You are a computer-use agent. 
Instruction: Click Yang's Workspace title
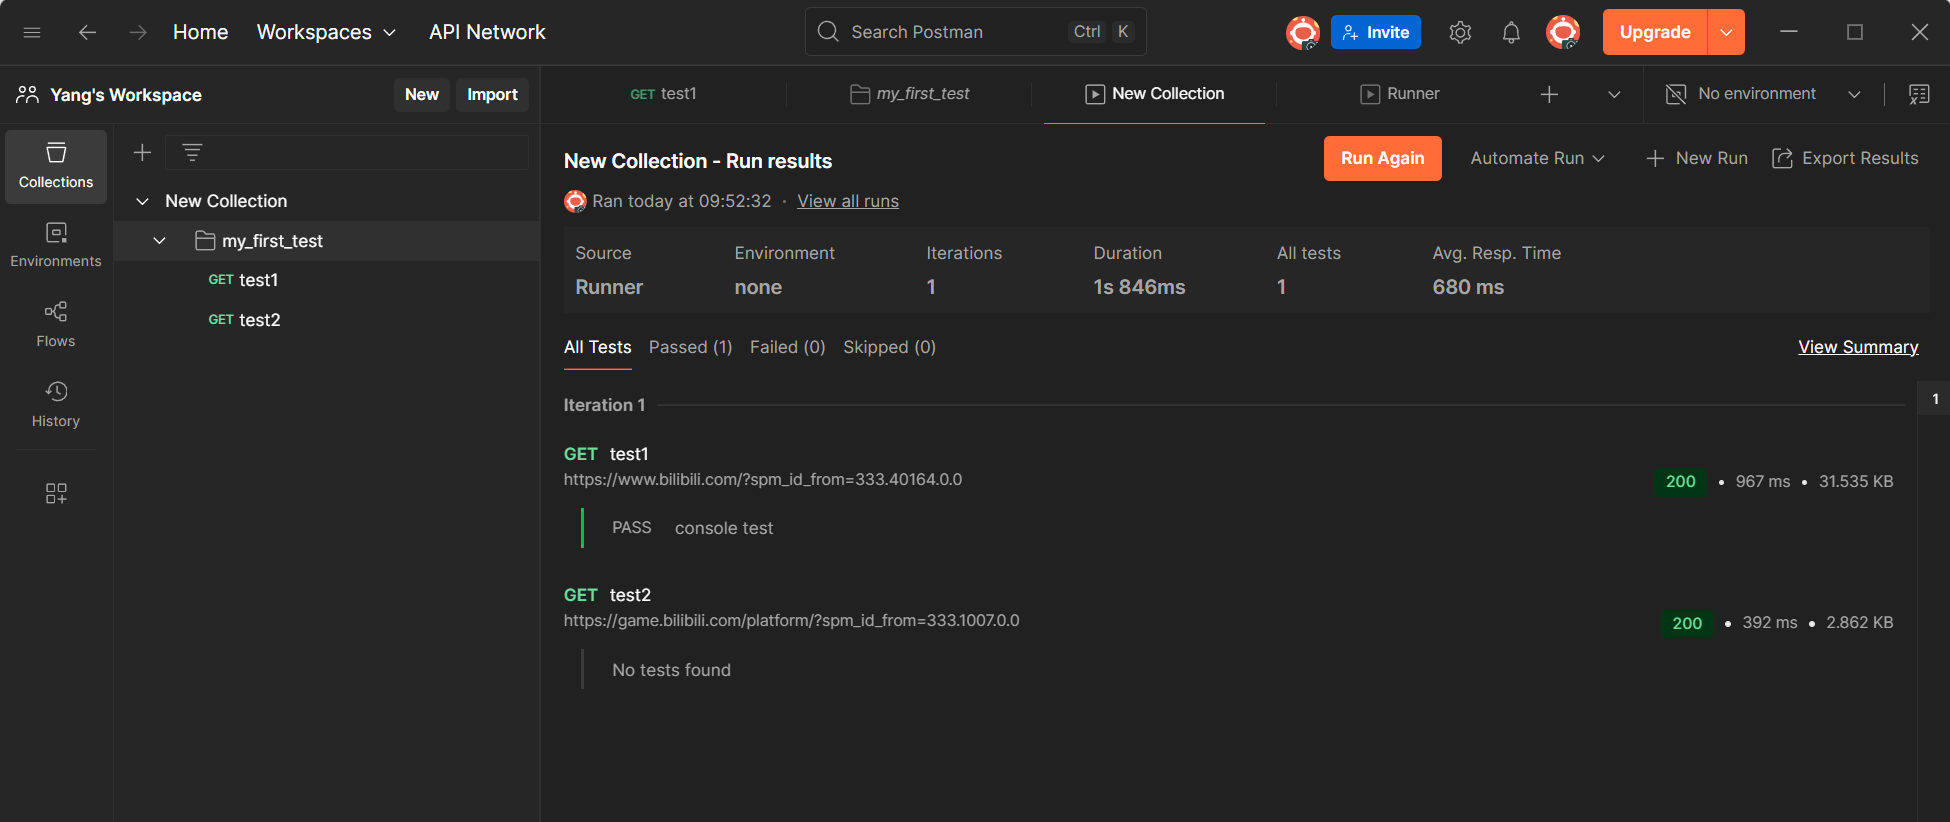126,95
